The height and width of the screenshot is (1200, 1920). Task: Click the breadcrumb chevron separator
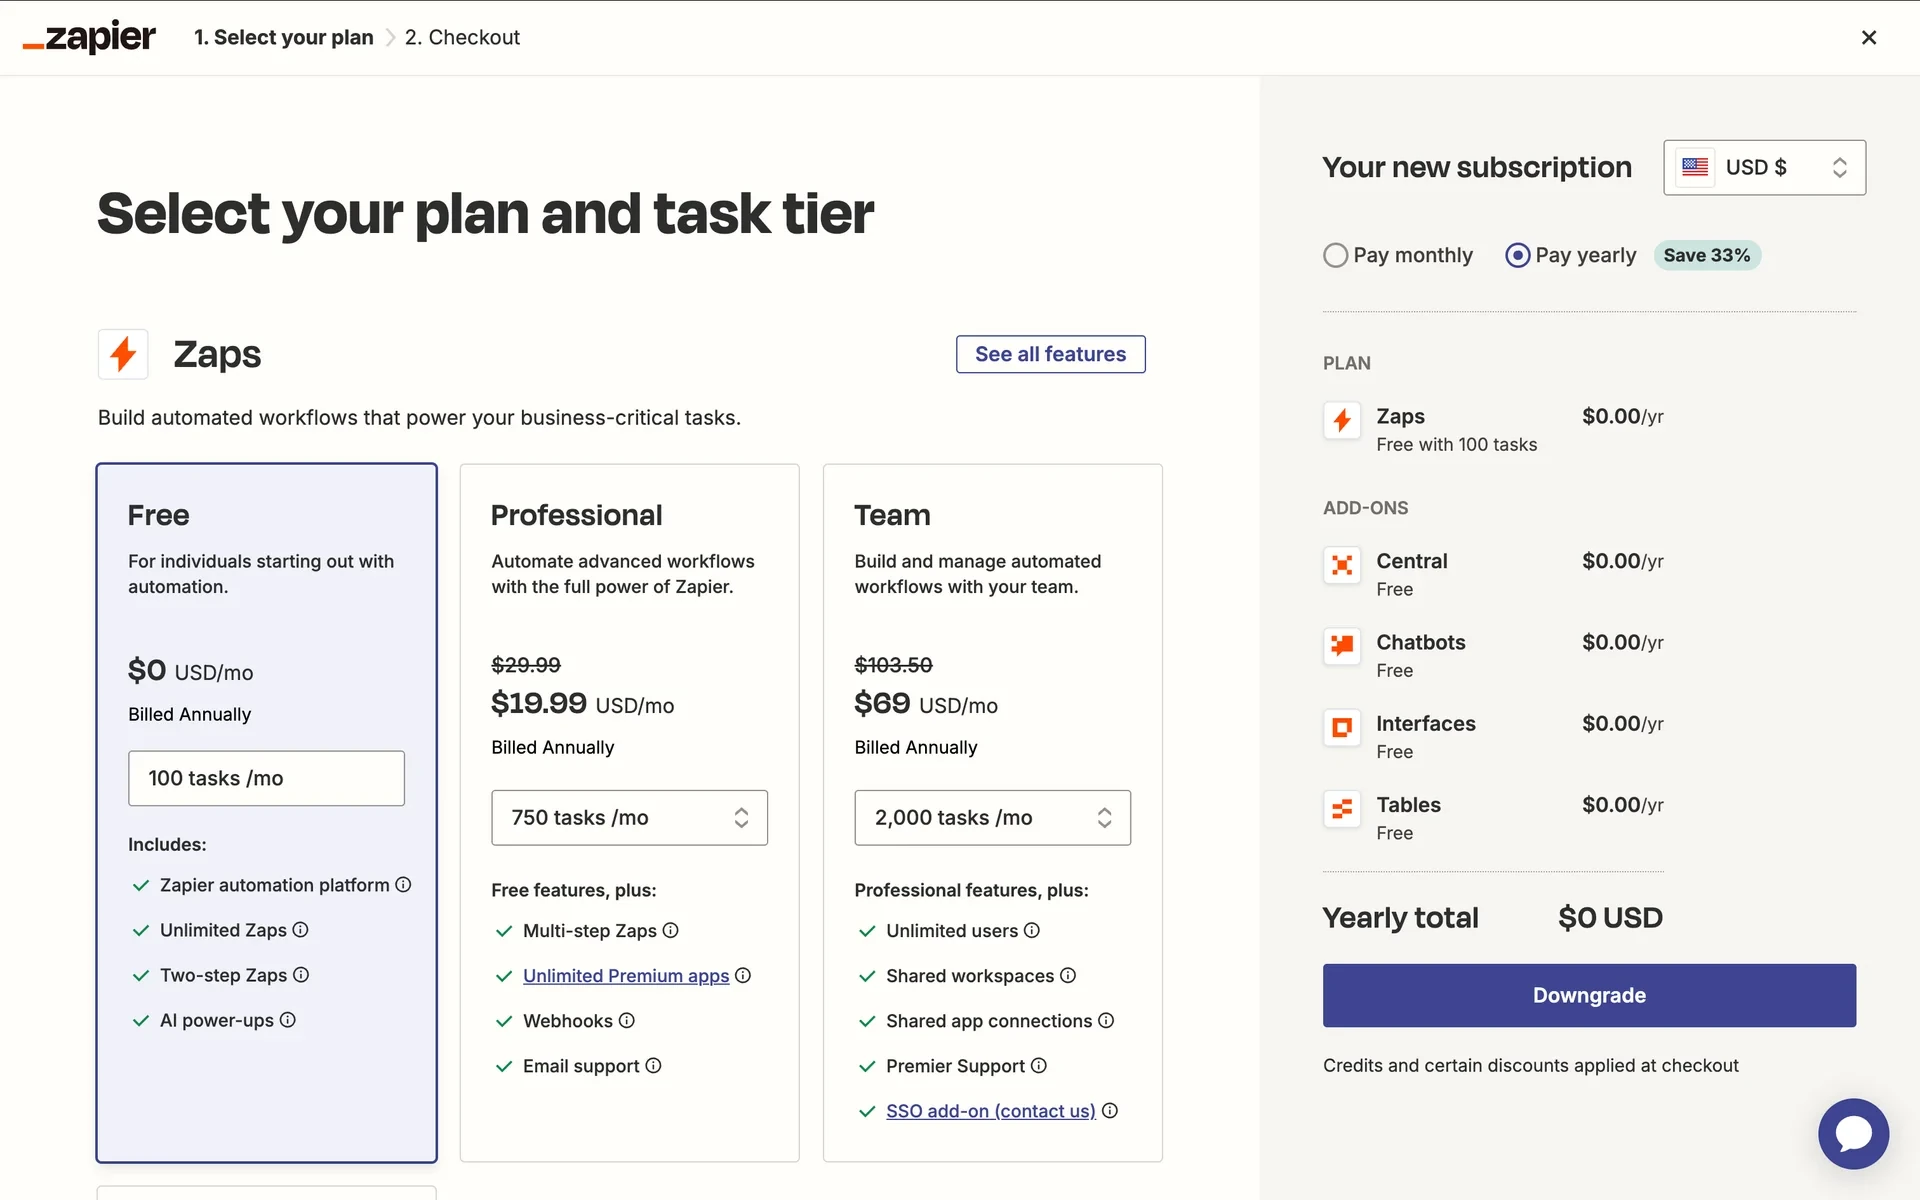point(390,37)
